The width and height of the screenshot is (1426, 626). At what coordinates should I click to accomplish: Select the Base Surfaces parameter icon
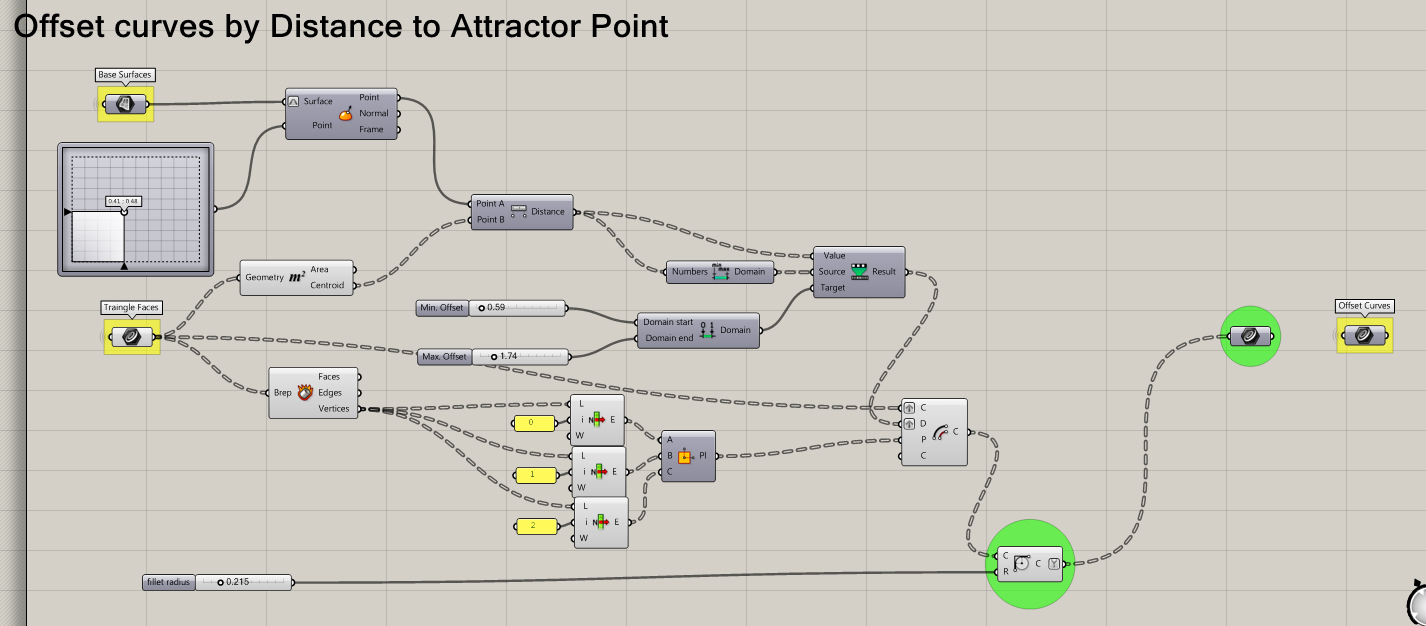click(124, 103)
